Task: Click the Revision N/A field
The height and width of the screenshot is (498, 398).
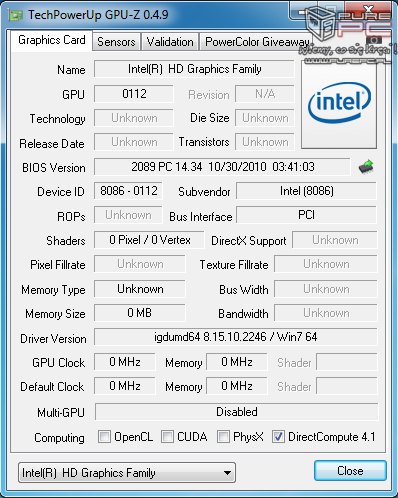Action: (x=265, y=94)
